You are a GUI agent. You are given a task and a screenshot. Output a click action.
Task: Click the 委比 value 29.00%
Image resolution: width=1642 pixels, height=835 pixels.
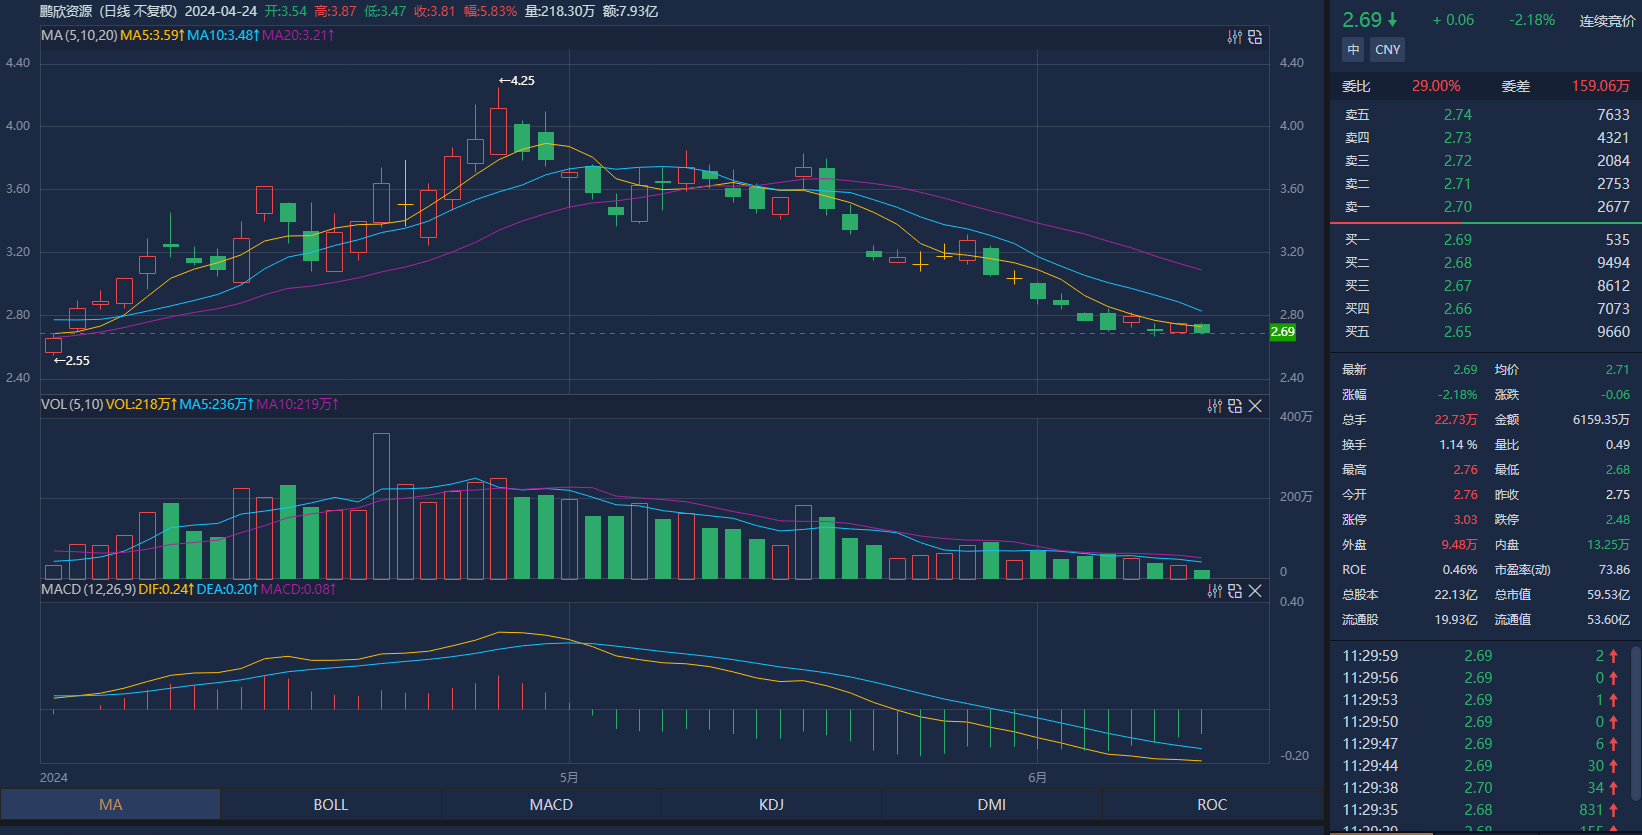(1436, 86)
